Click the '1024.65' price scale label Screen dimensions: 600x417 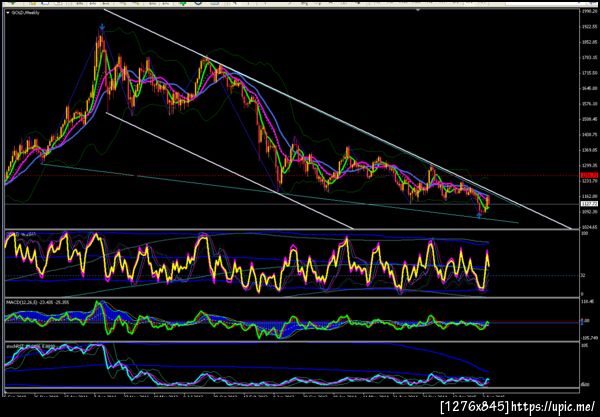[x=590, y=227]
